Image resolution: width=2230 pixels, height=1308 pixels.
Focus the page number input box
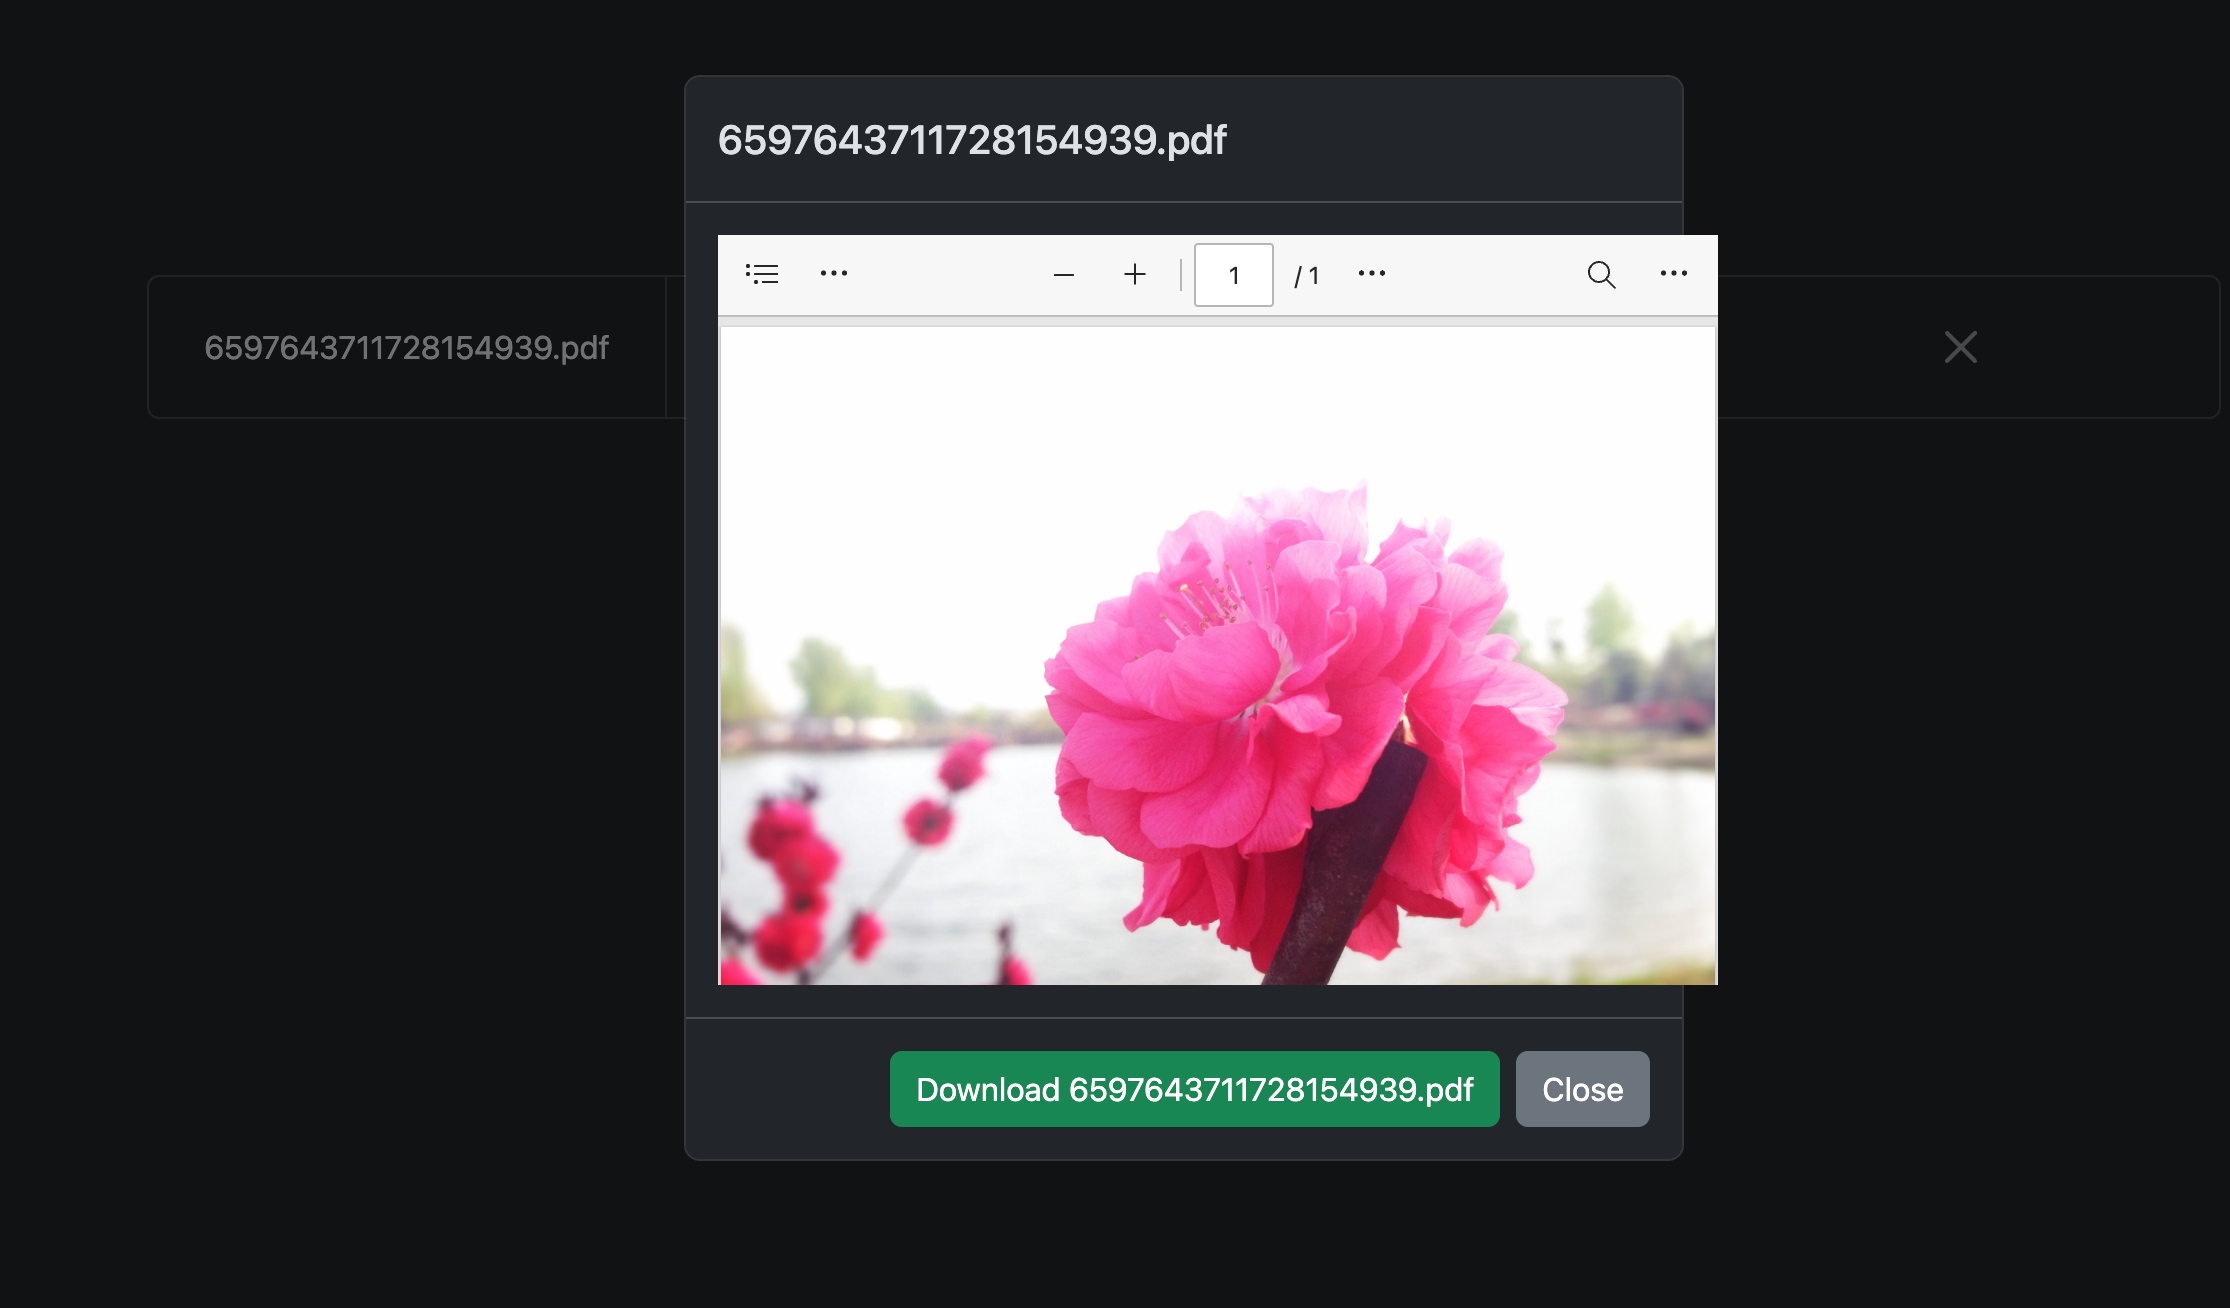[1234, 275]
